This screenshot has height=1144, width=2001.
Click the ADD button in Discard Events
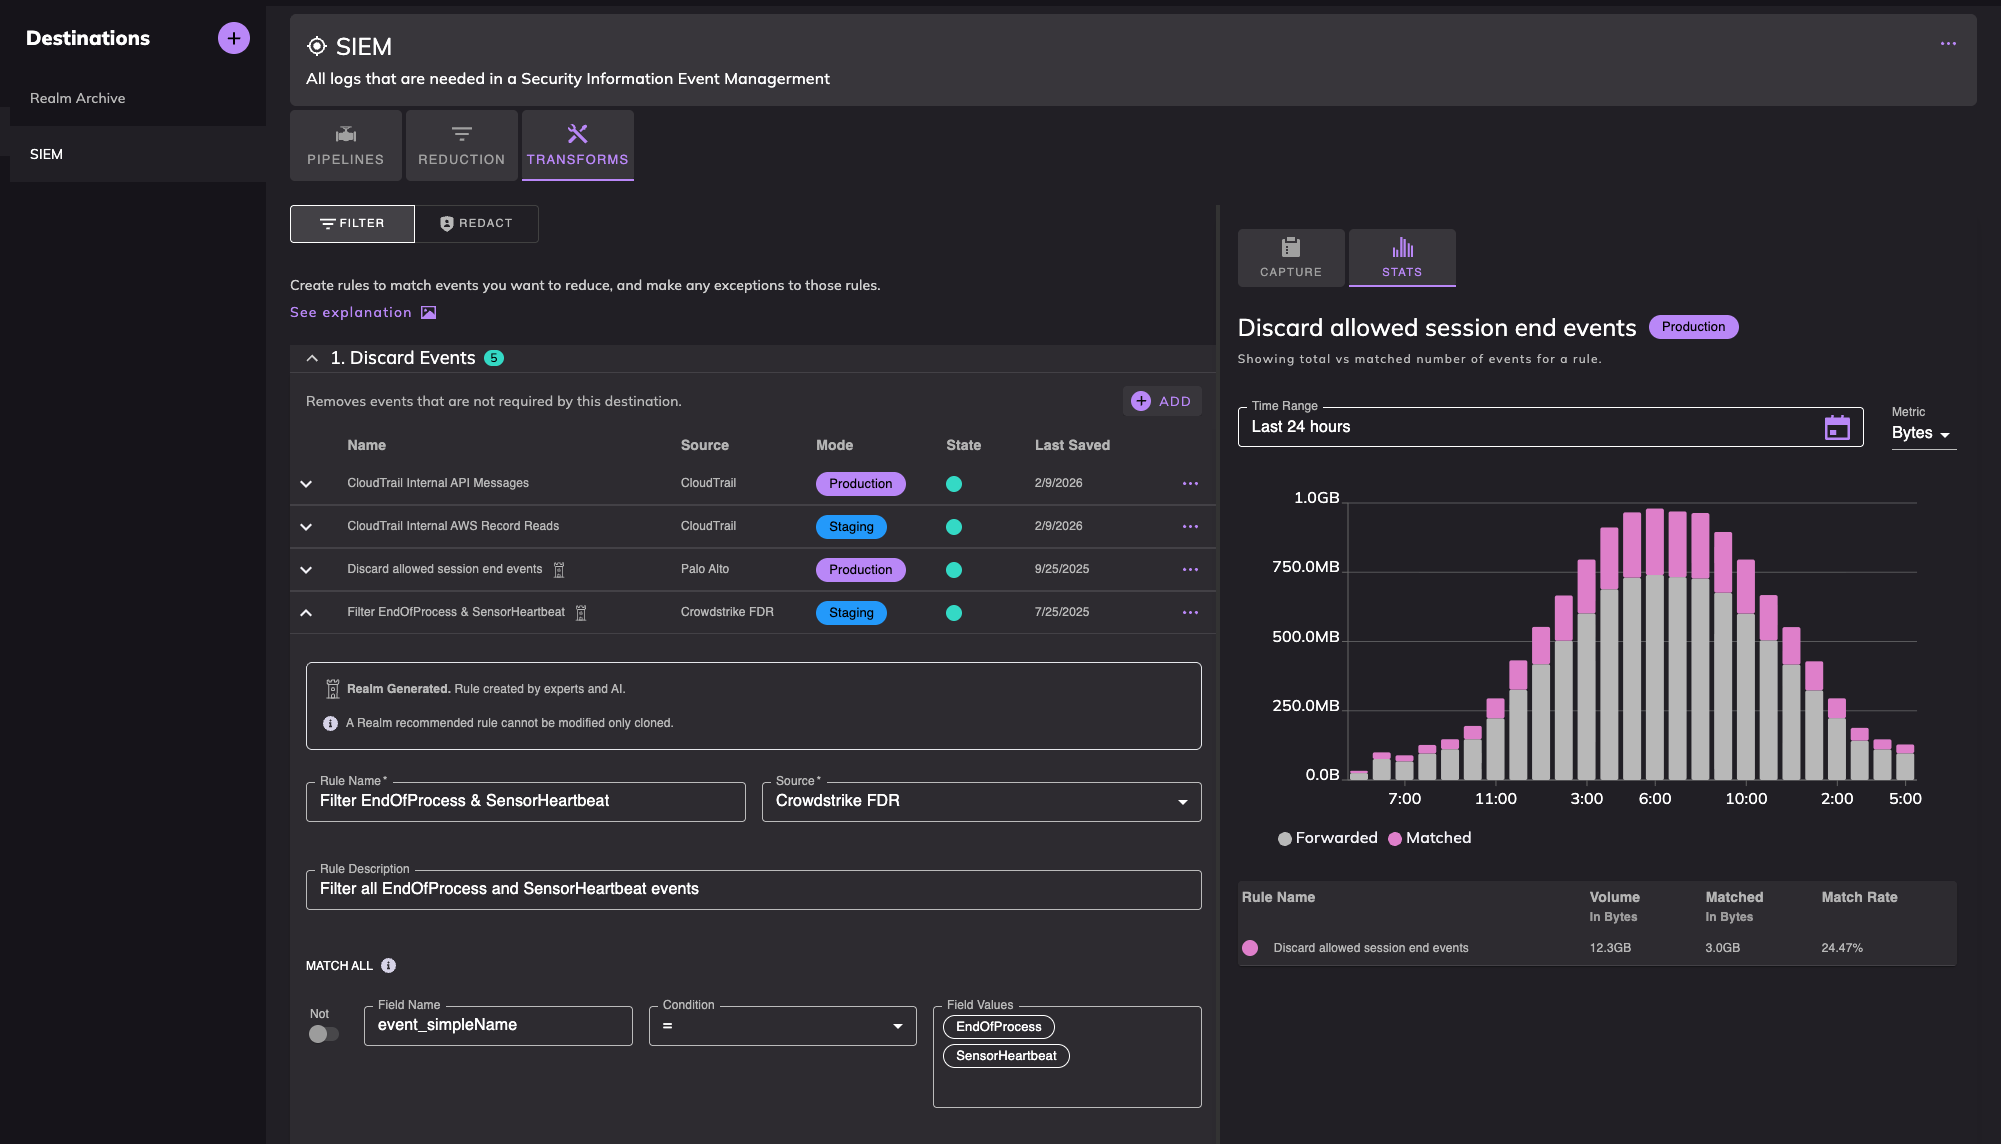click(1161, 400)
